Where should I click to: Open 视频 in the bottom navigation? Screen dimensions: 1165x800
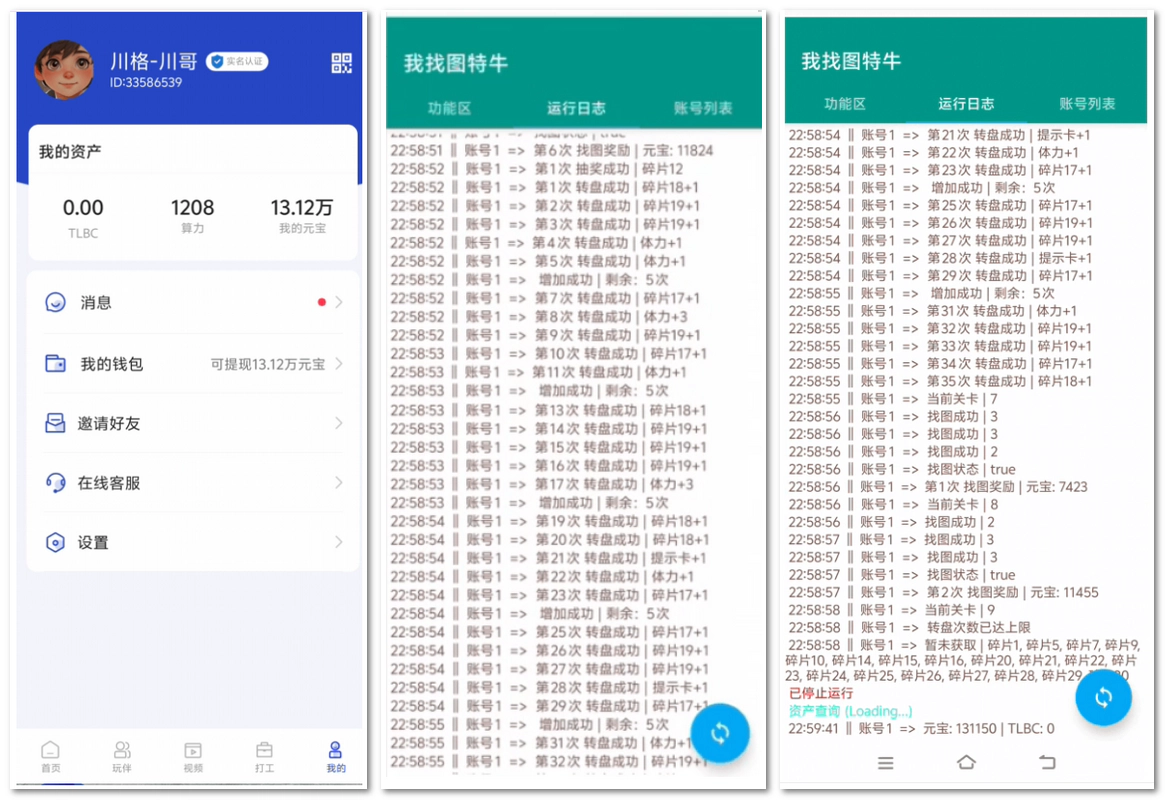(x=193, y=757)
